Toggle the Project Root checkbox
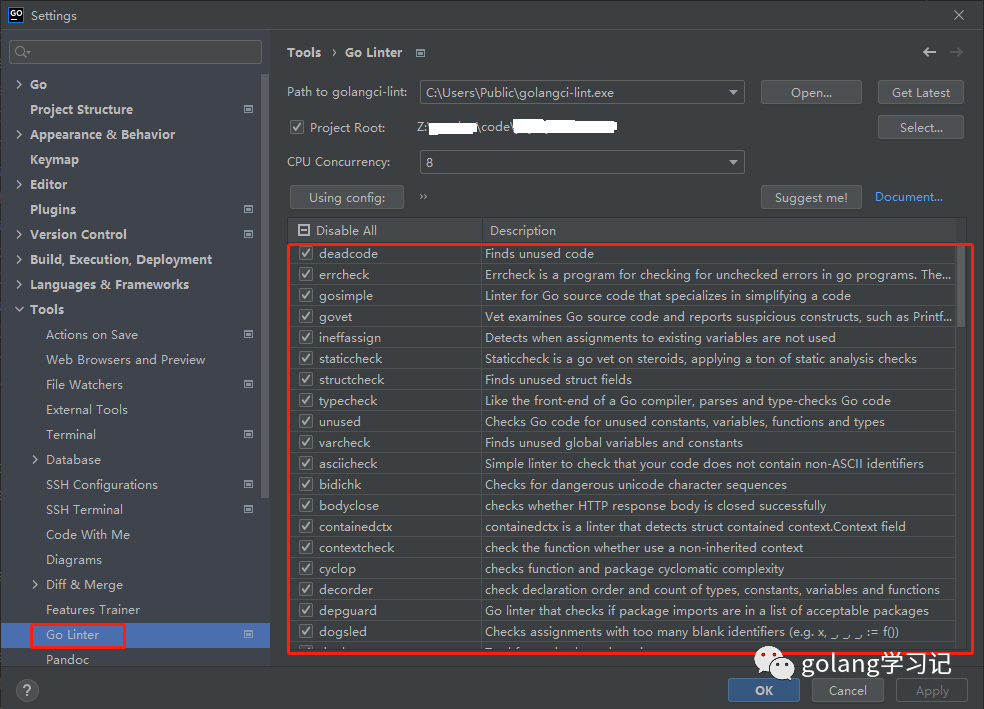Image resolution: width=984 pixels, height=709 pixels. tap(297, 127)
